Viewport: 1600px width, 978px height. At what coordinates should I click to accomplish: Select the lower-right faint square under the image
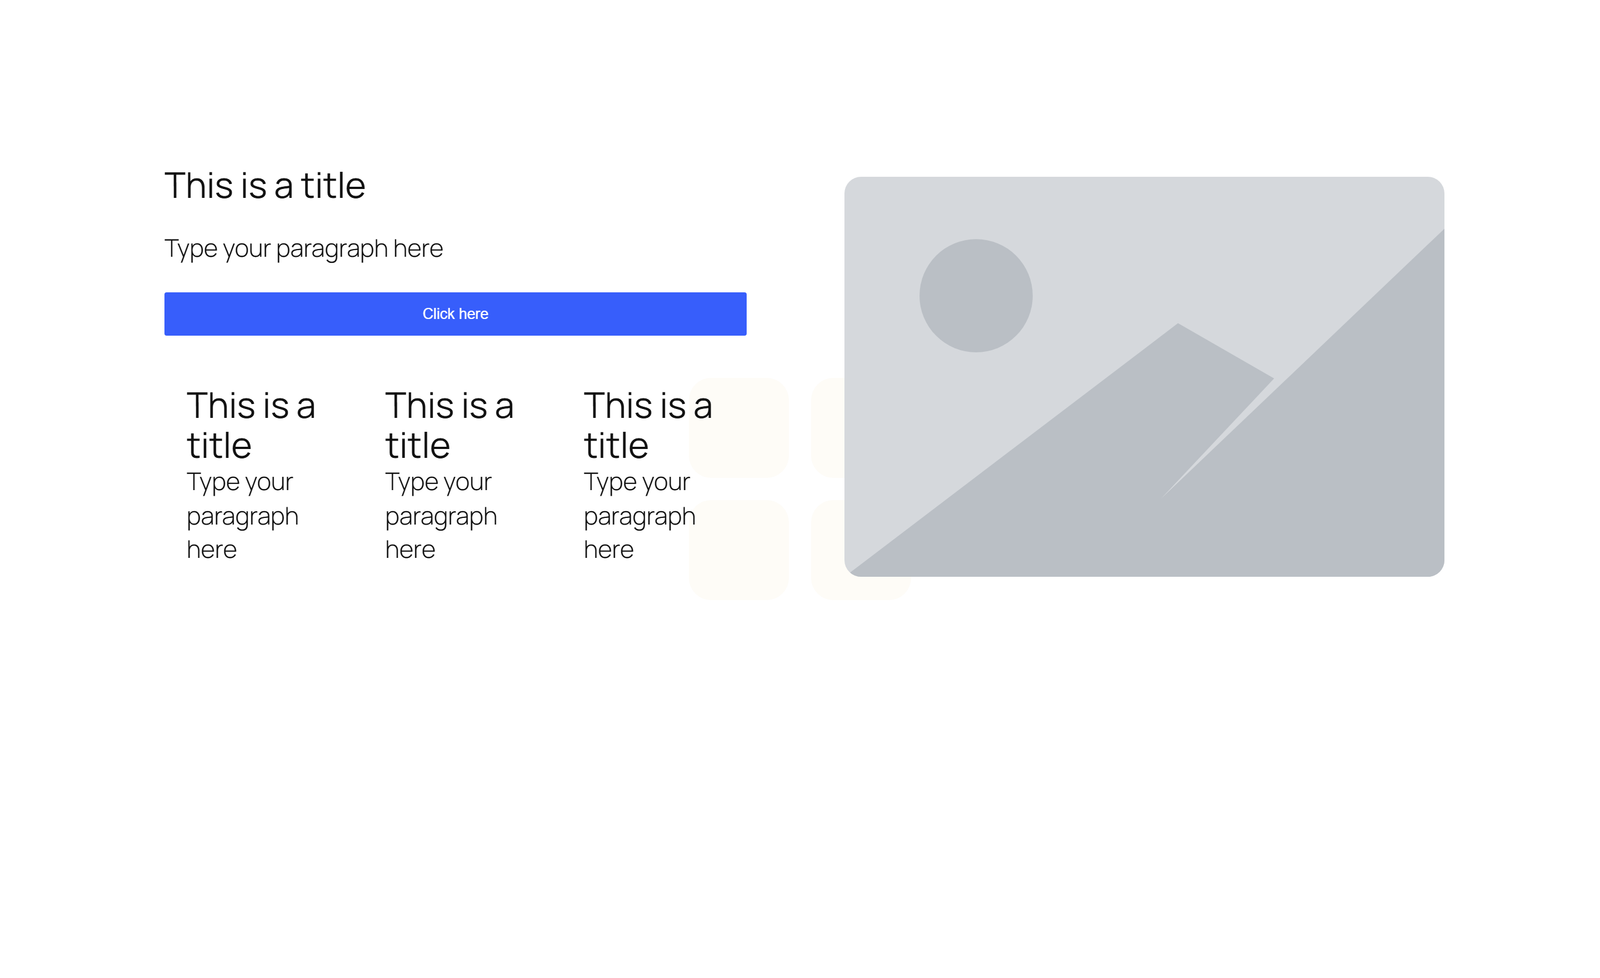tap(860, 588)
